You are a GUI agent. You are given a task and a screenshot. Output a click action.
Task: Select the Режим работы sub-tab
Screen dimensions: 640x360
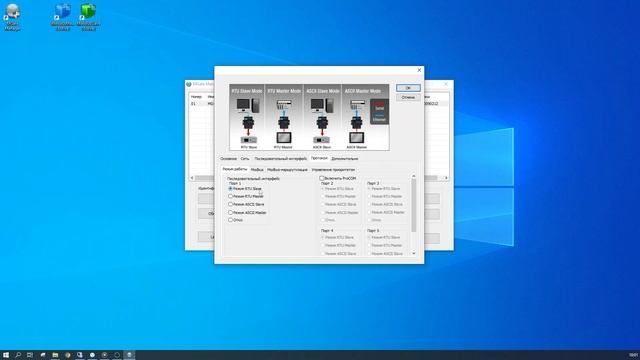pyautogui.click(x=235, y=169)
